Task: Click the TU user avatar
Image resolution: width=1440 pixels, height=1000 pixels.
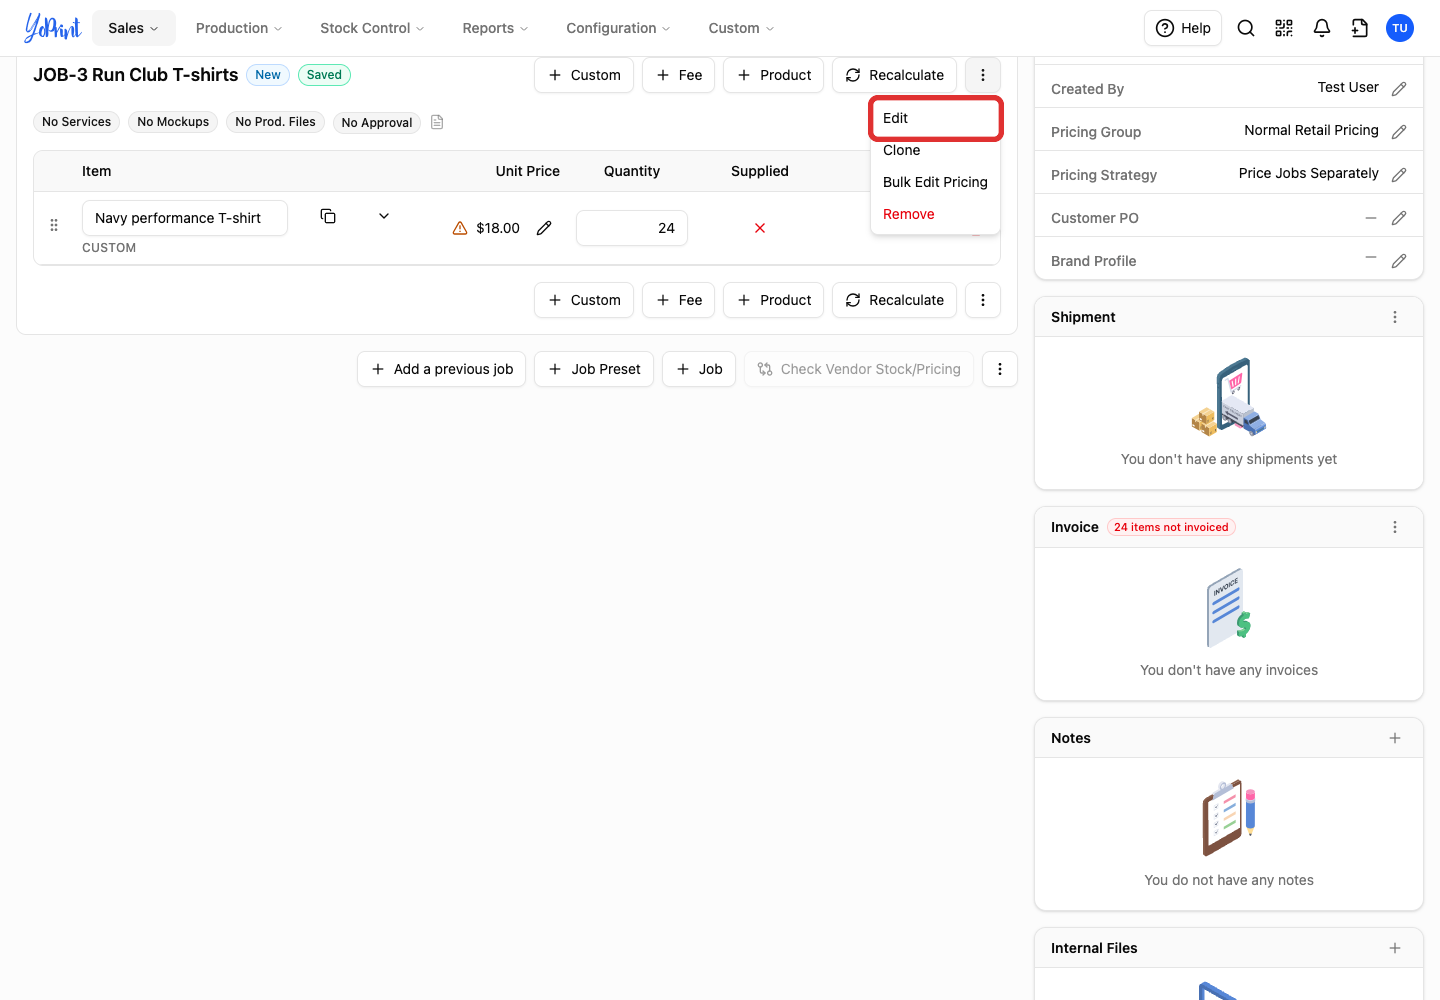Action: point(1400,28)
